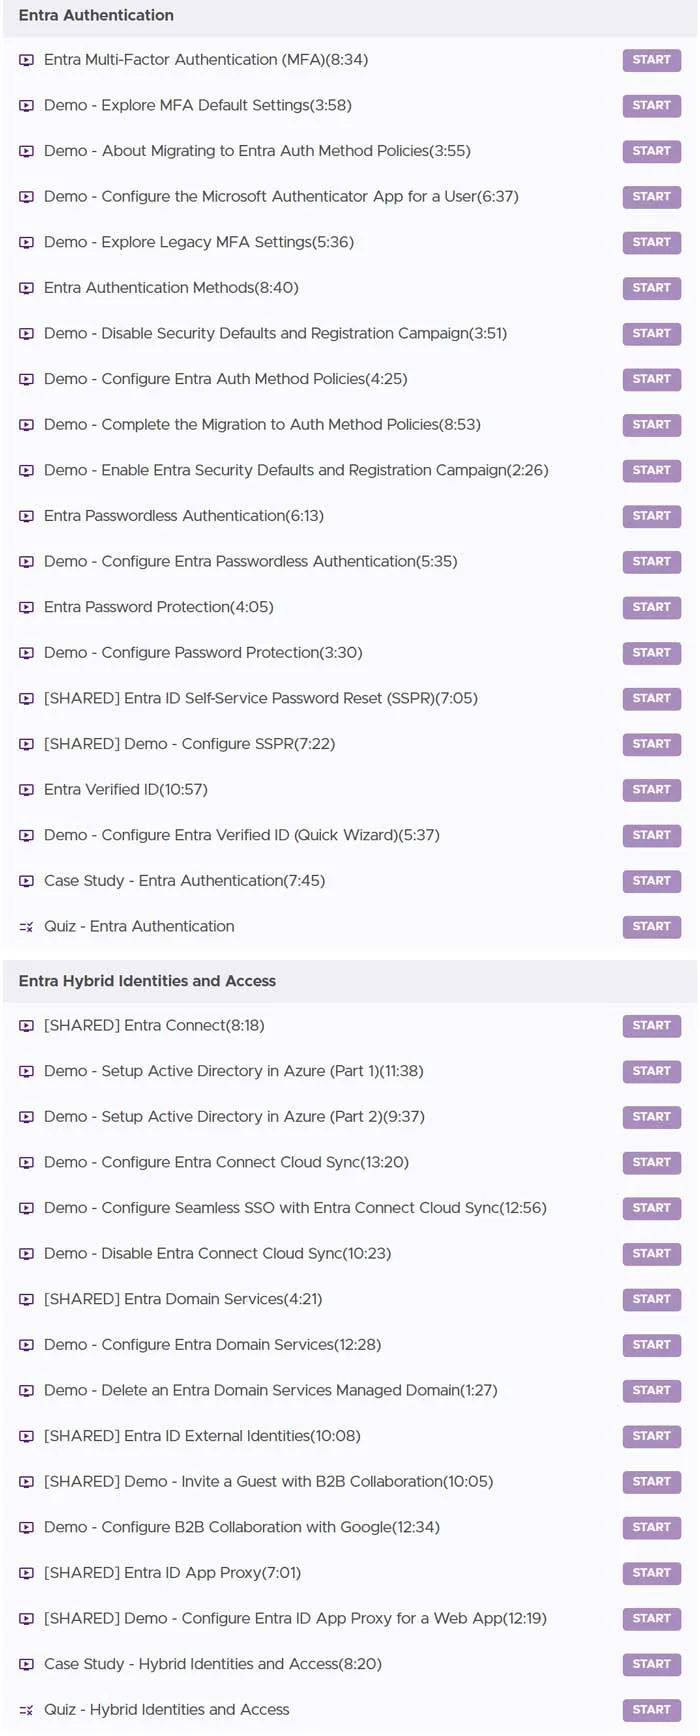Open Demo - Disable Entra Connect Cloud Sync lesson

point(217,1254)
